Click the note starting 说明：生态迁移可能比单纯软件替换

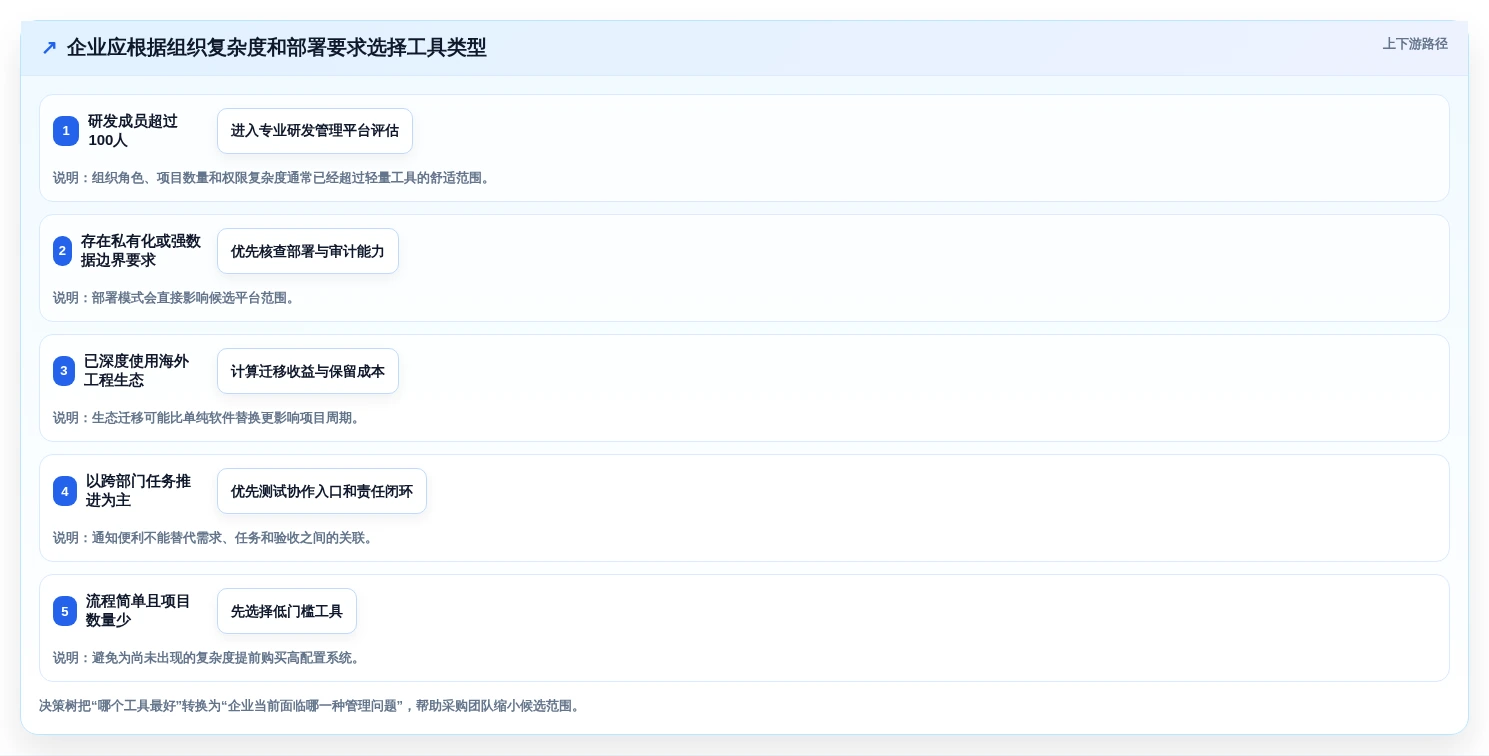click(208, 418)
